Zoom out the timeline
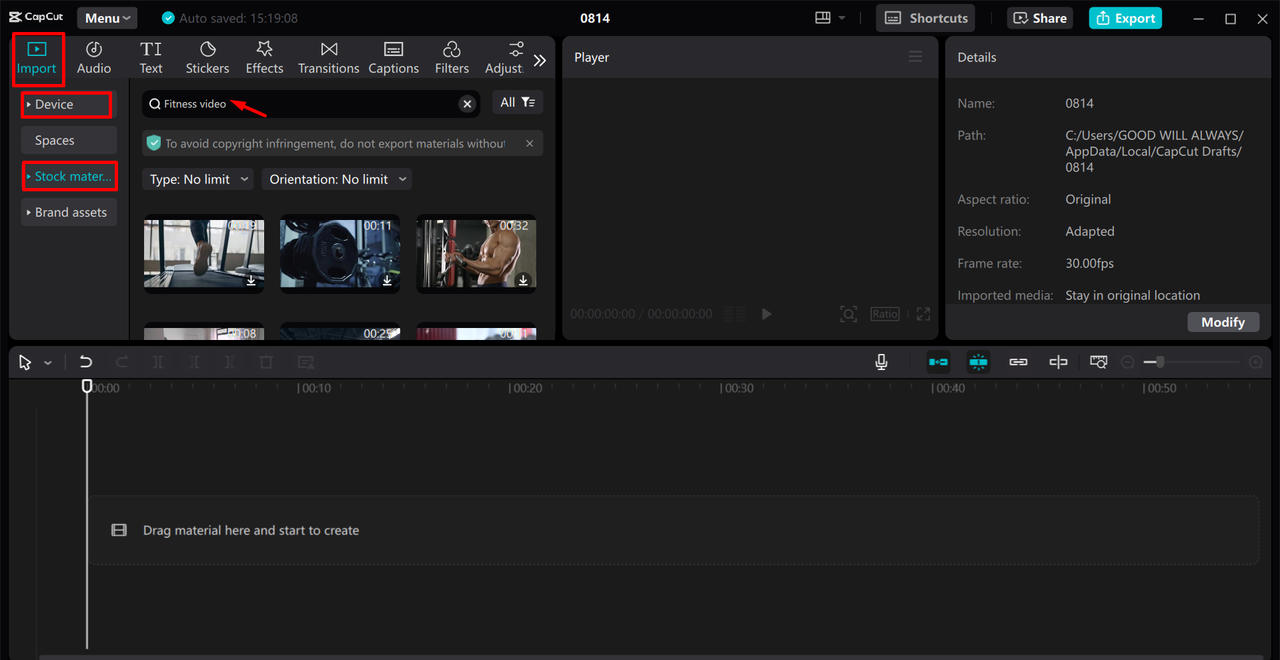Image resolution: width=1280 pixels, height=660 pixels. coord(1128,362)
